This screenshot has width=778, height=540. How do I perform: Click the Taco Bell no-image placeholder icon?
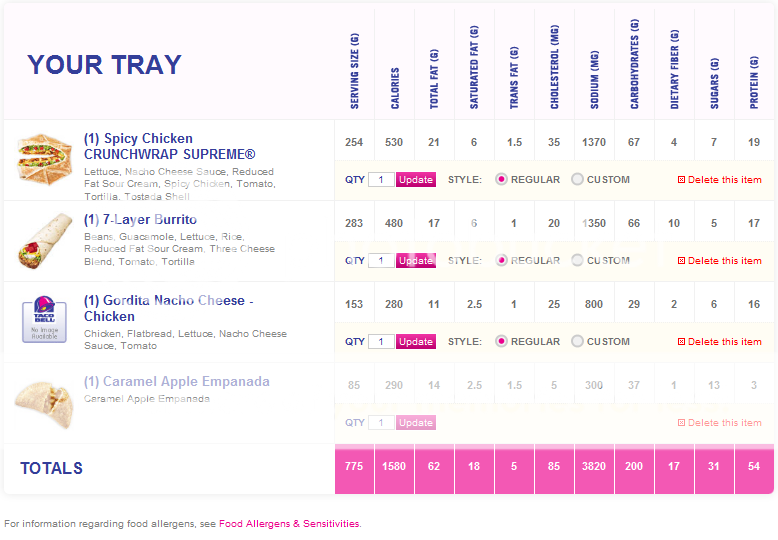(43, 319)
